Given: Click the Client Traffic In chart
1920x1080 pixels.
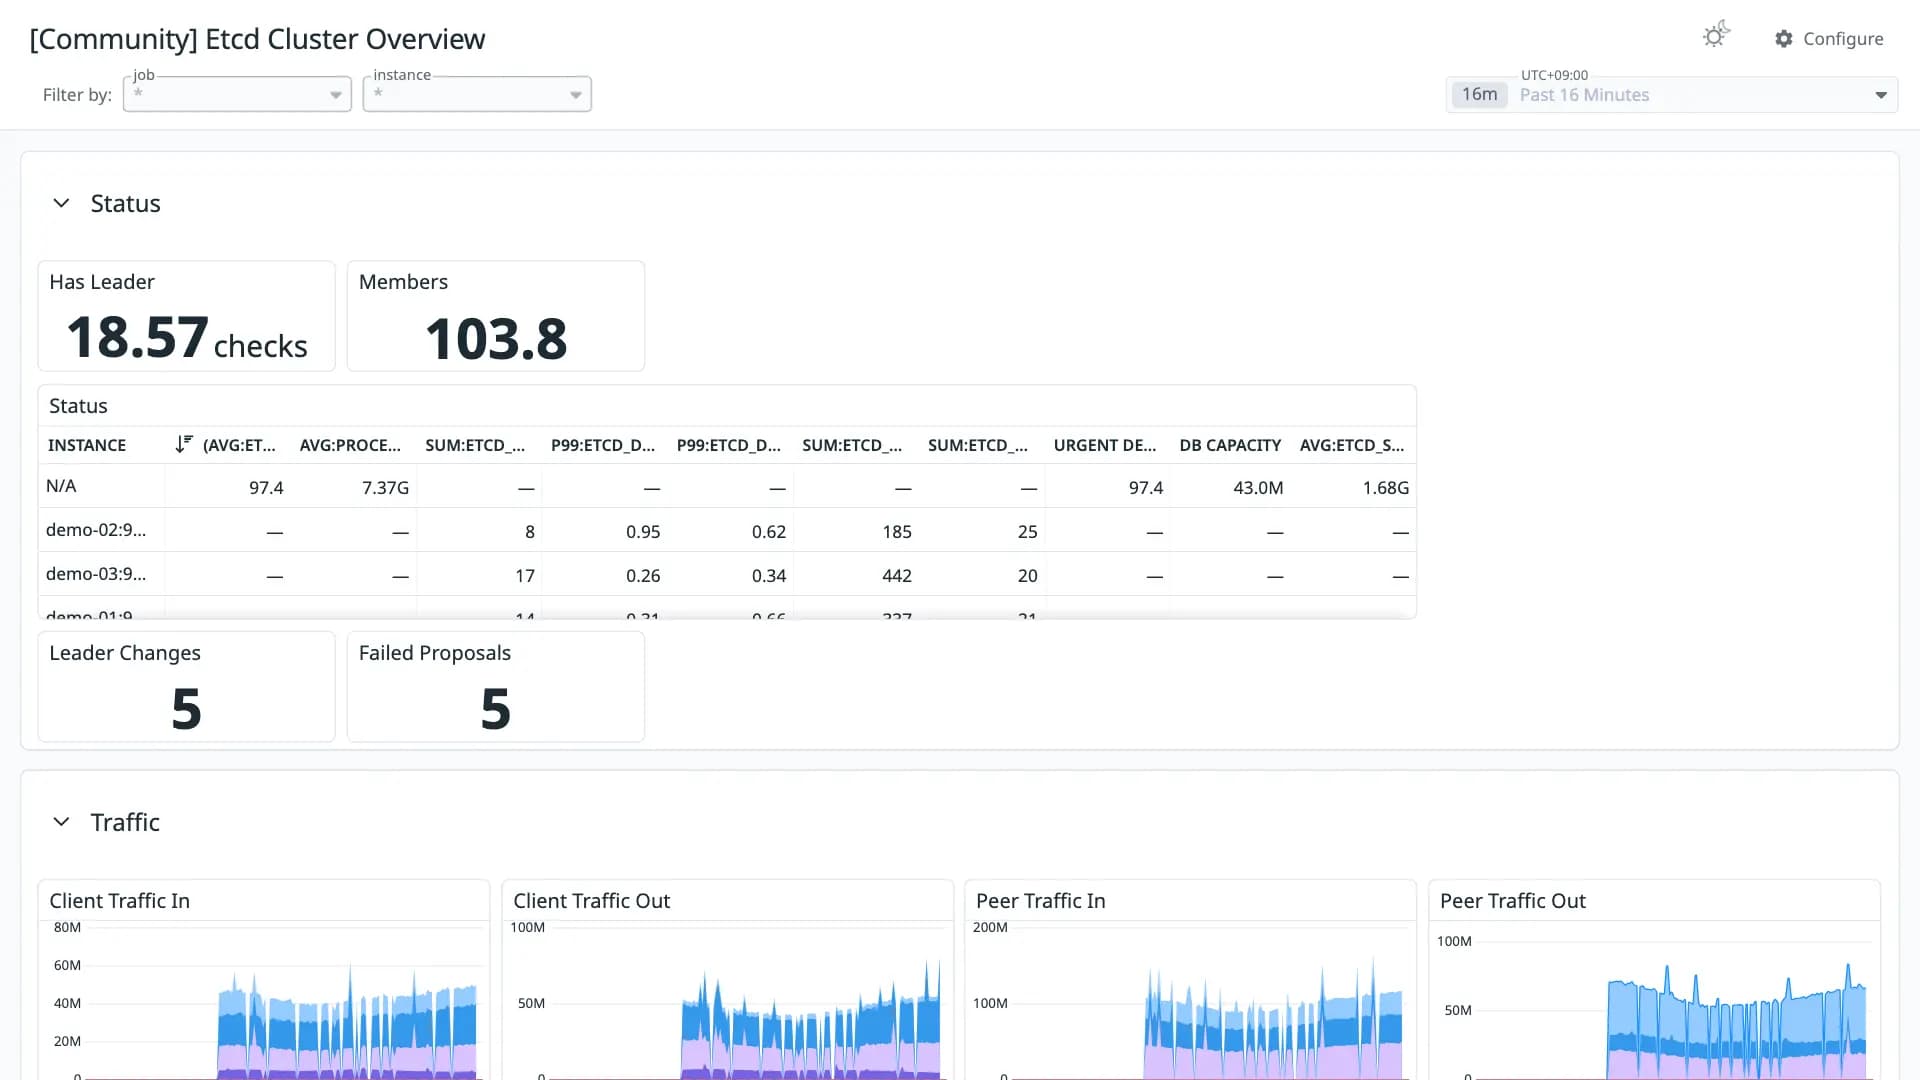Looking at the screenshot, I should coord(264,980).
